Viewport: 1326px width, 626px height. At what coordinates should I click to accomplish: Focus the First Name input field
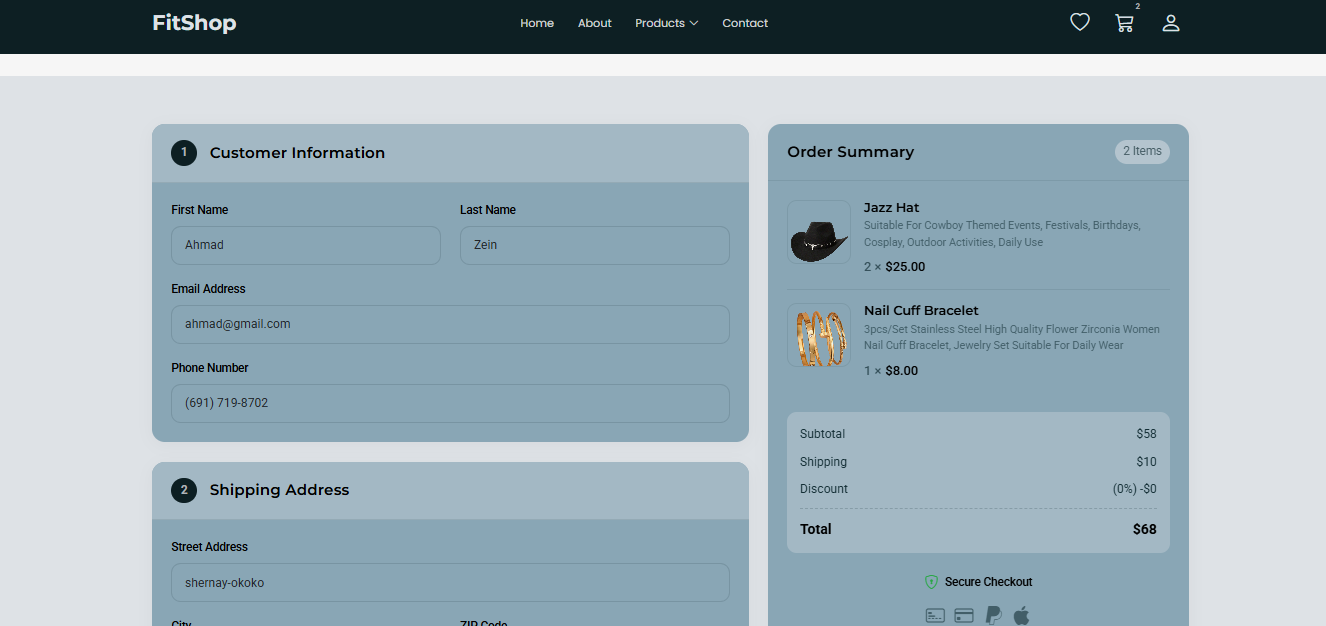coord(306,245)
